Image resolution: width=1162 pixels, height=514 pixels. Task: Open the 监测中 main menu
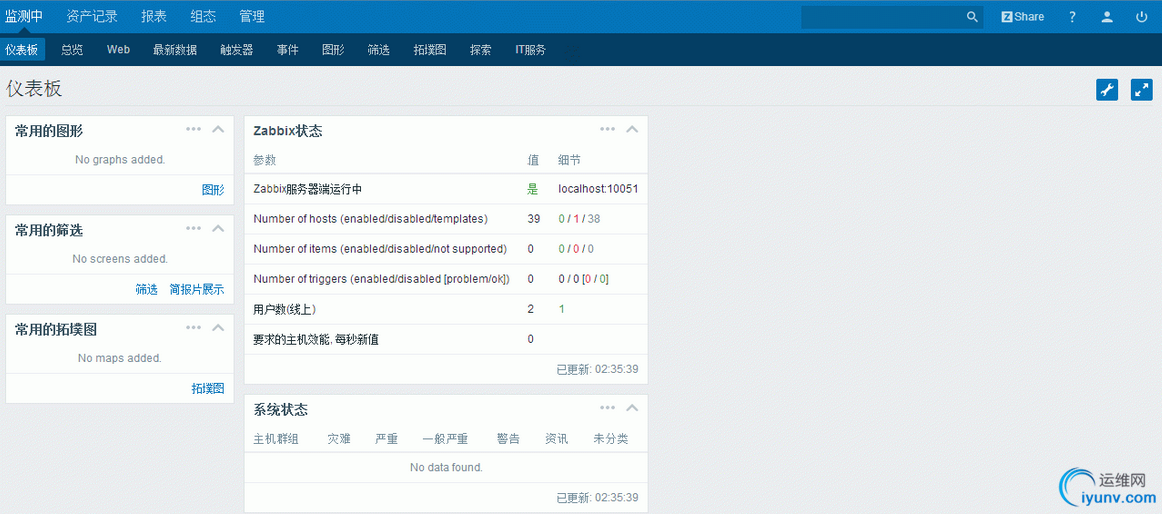pos(24,16)
